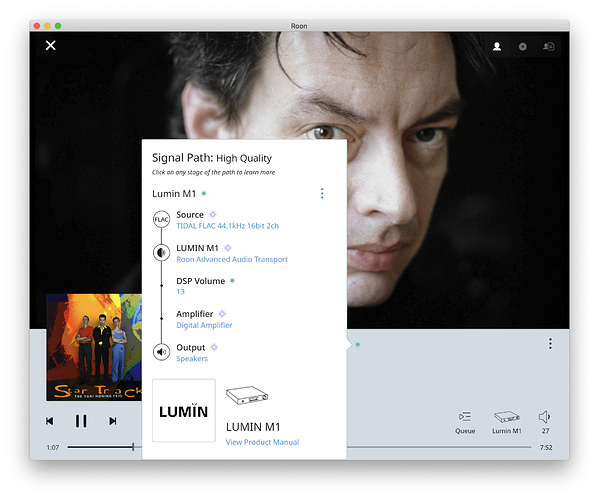
Task: Click the track progress slider handle
Action: coord(133,447)
